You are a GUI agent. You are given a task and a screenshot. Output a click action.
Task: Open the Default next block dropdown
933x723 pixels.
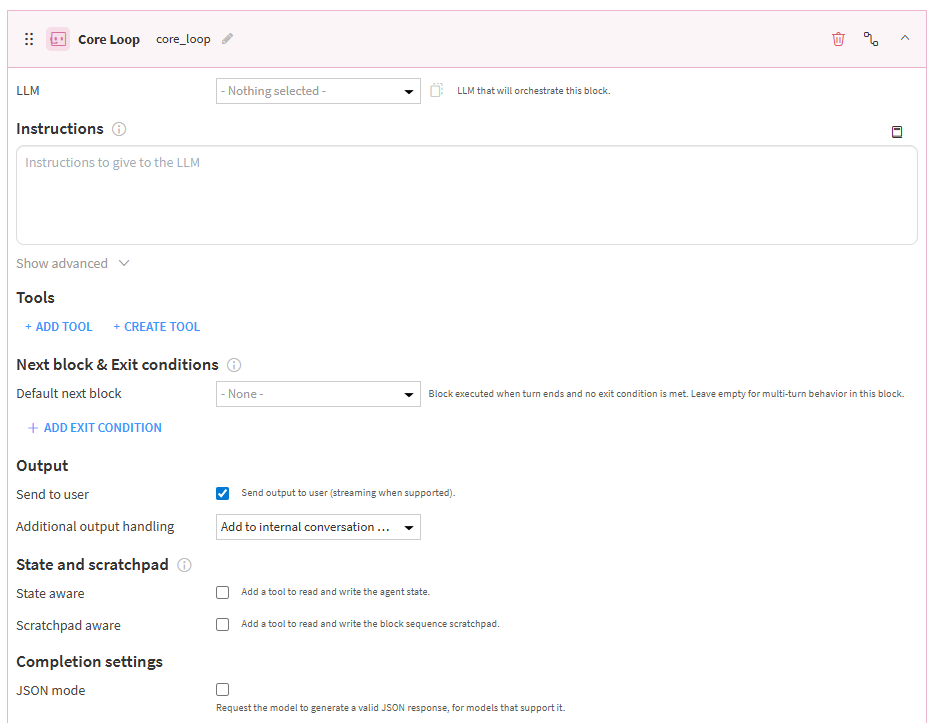coord(318,394)
